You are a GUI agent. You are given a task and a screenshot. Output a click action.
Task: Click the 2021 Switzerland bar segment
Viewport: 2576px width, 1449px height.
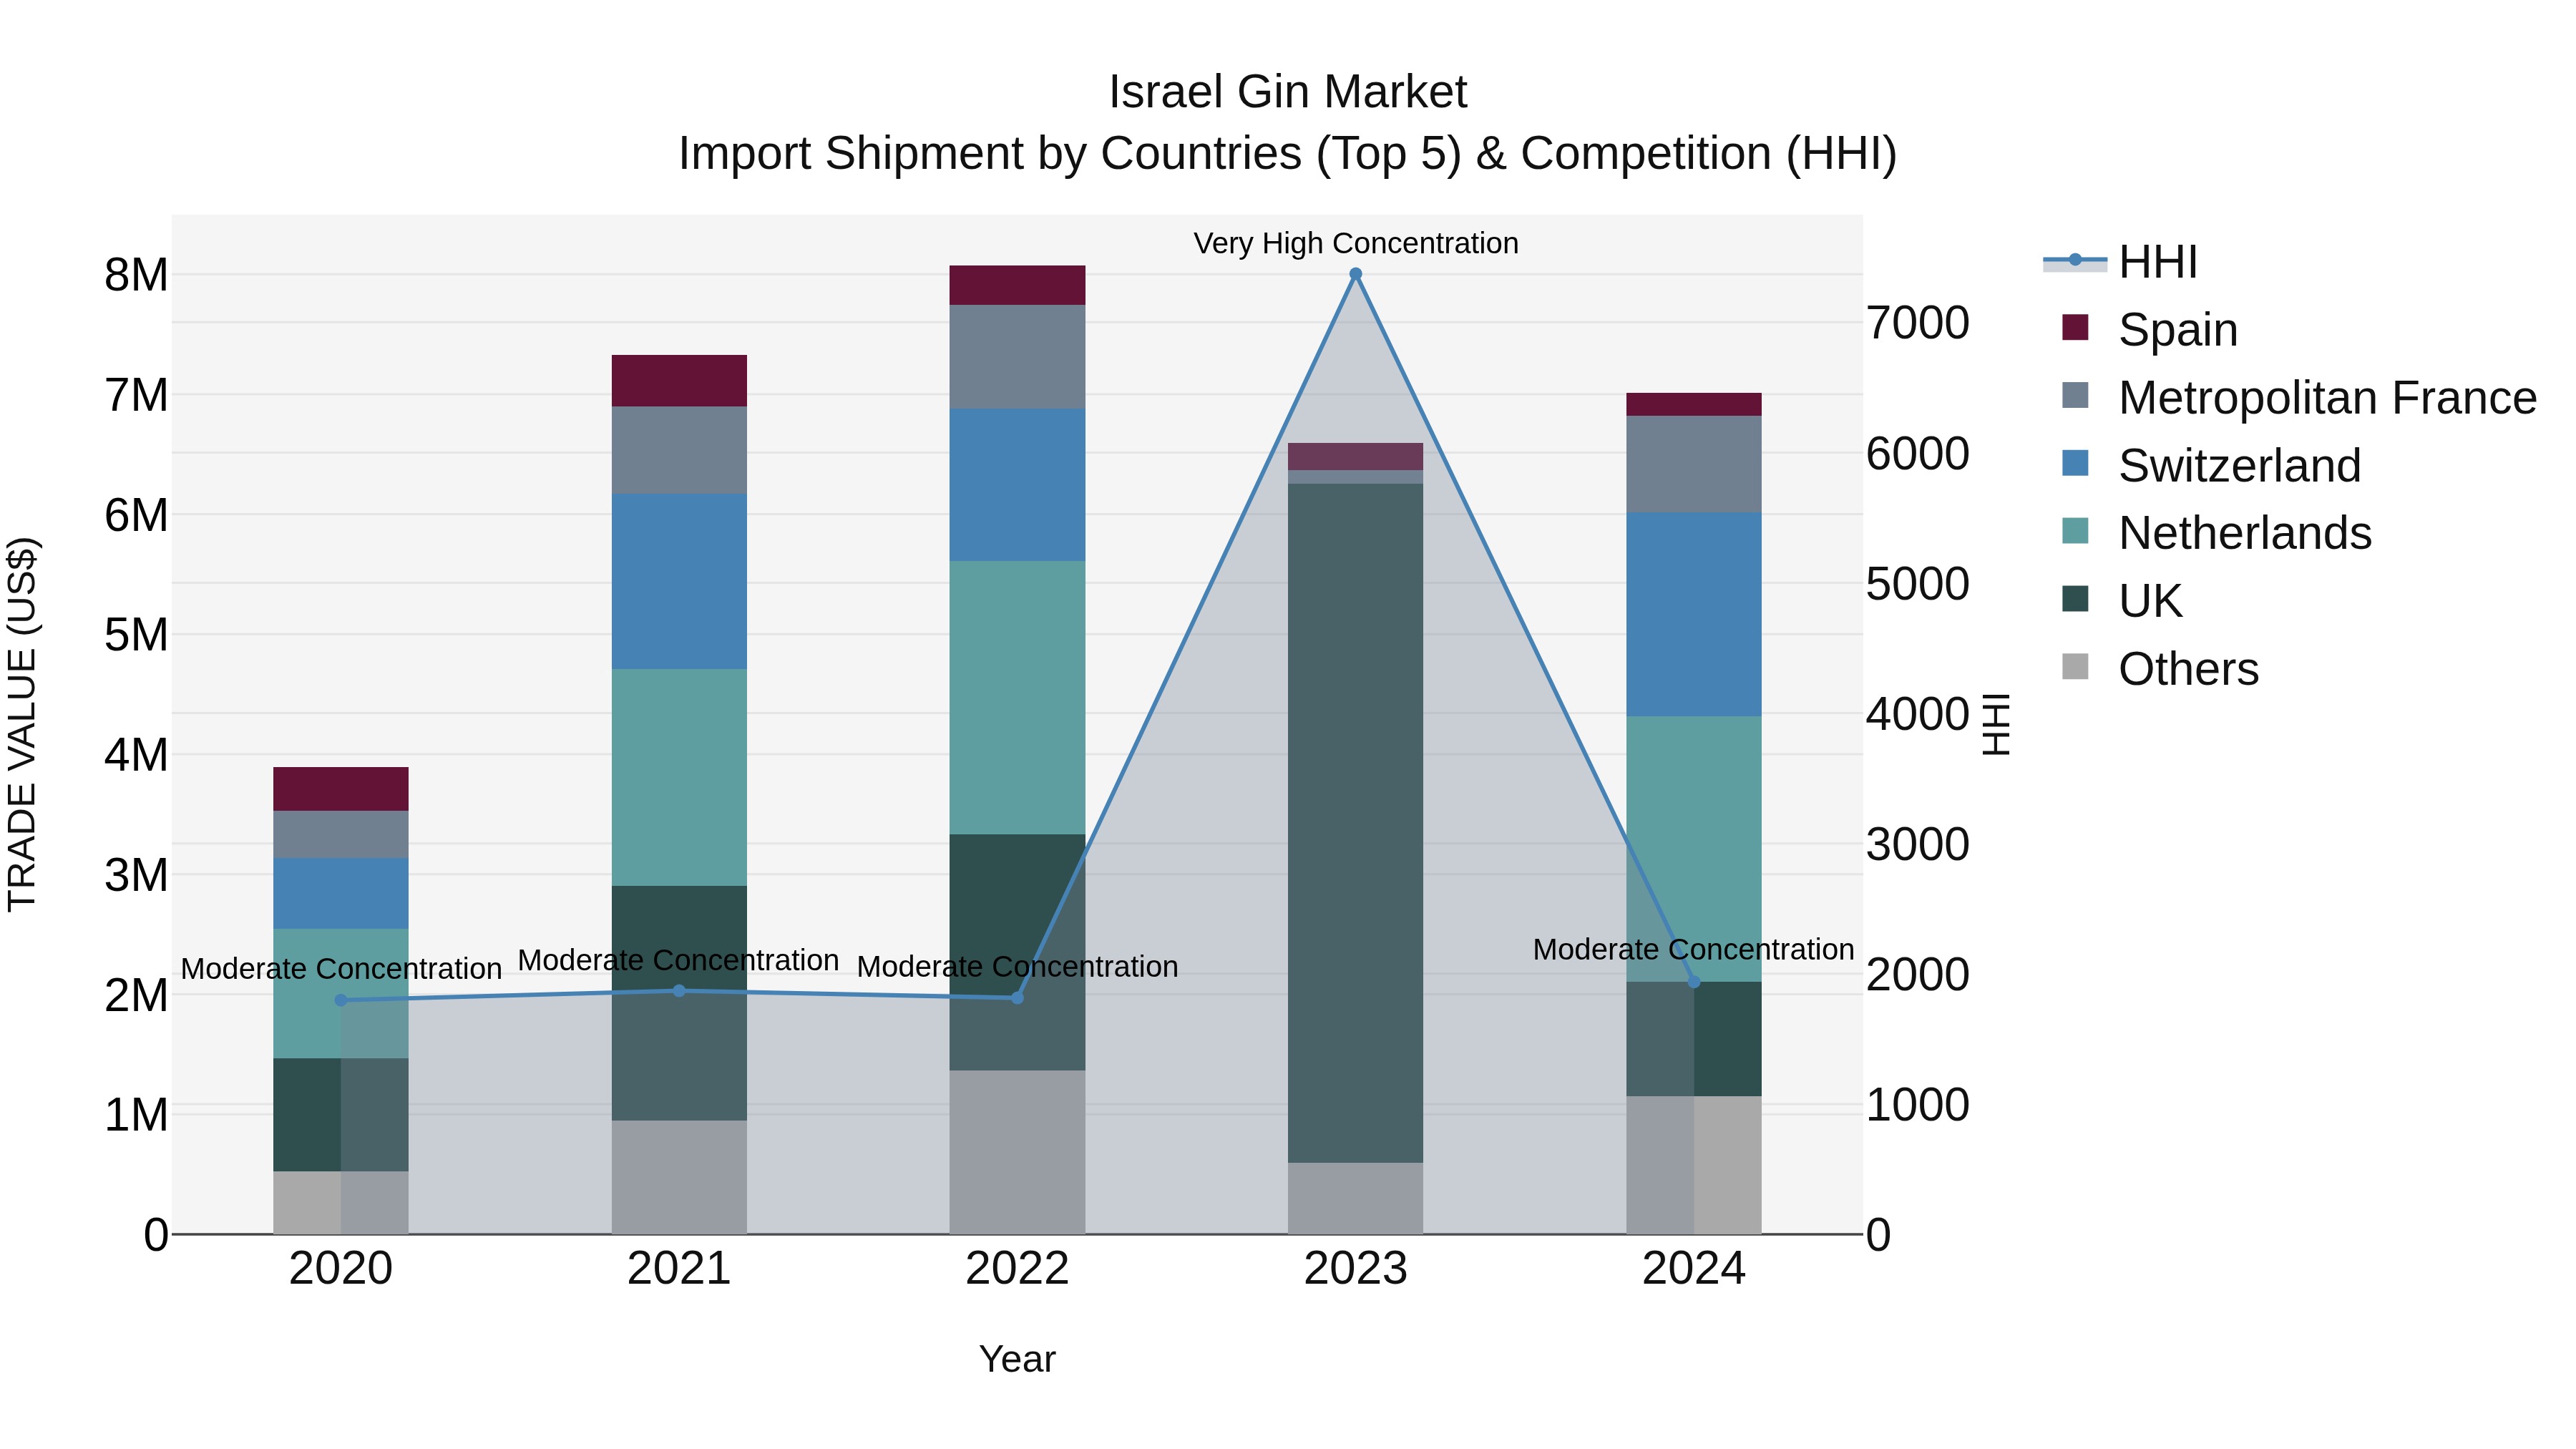[679, 581]
